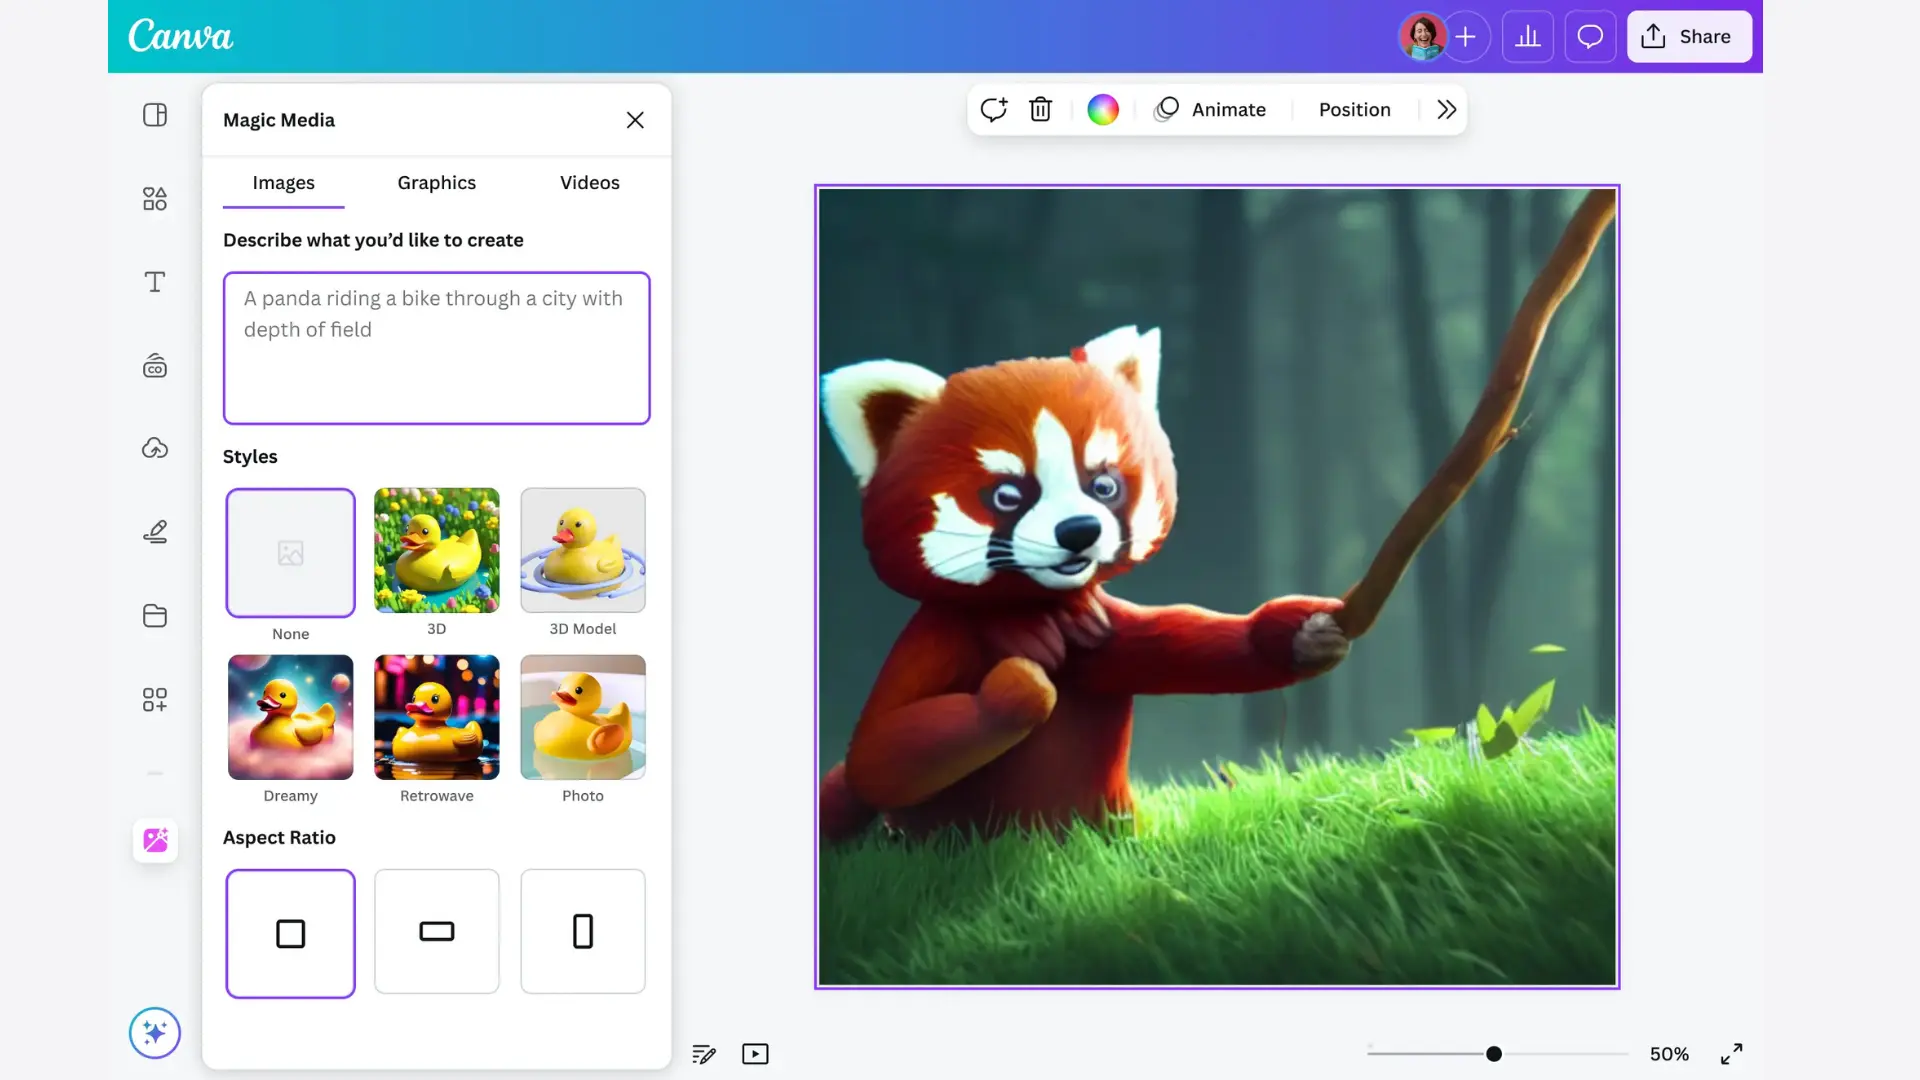This screenshot has height=1080, width=1920.
Task: Click the Share button
Action: (1689, 36)
